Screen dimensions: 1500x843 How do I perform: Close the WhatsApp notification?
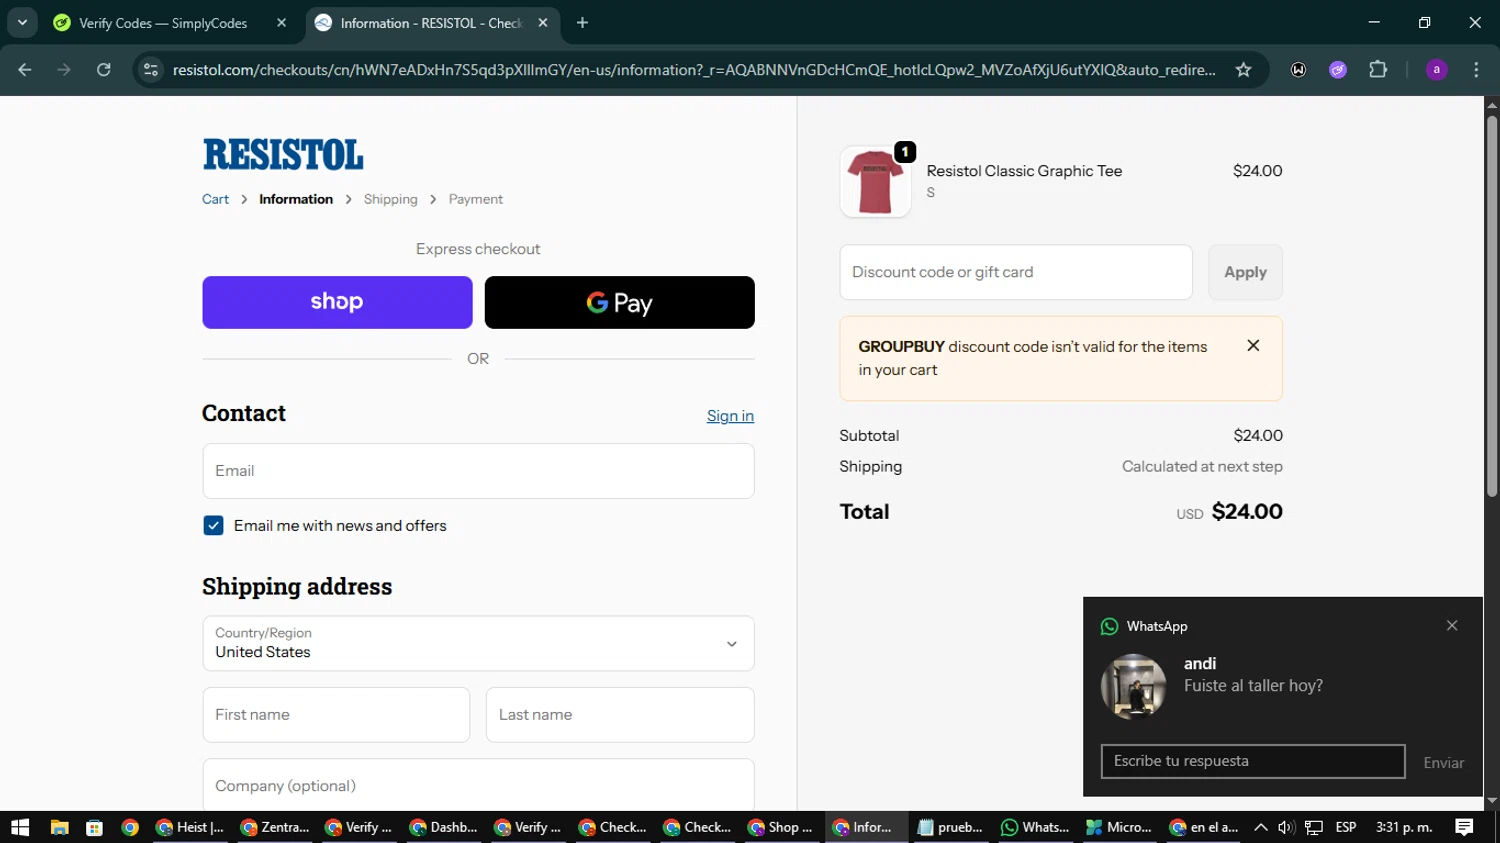click(x=1452, y=626)
